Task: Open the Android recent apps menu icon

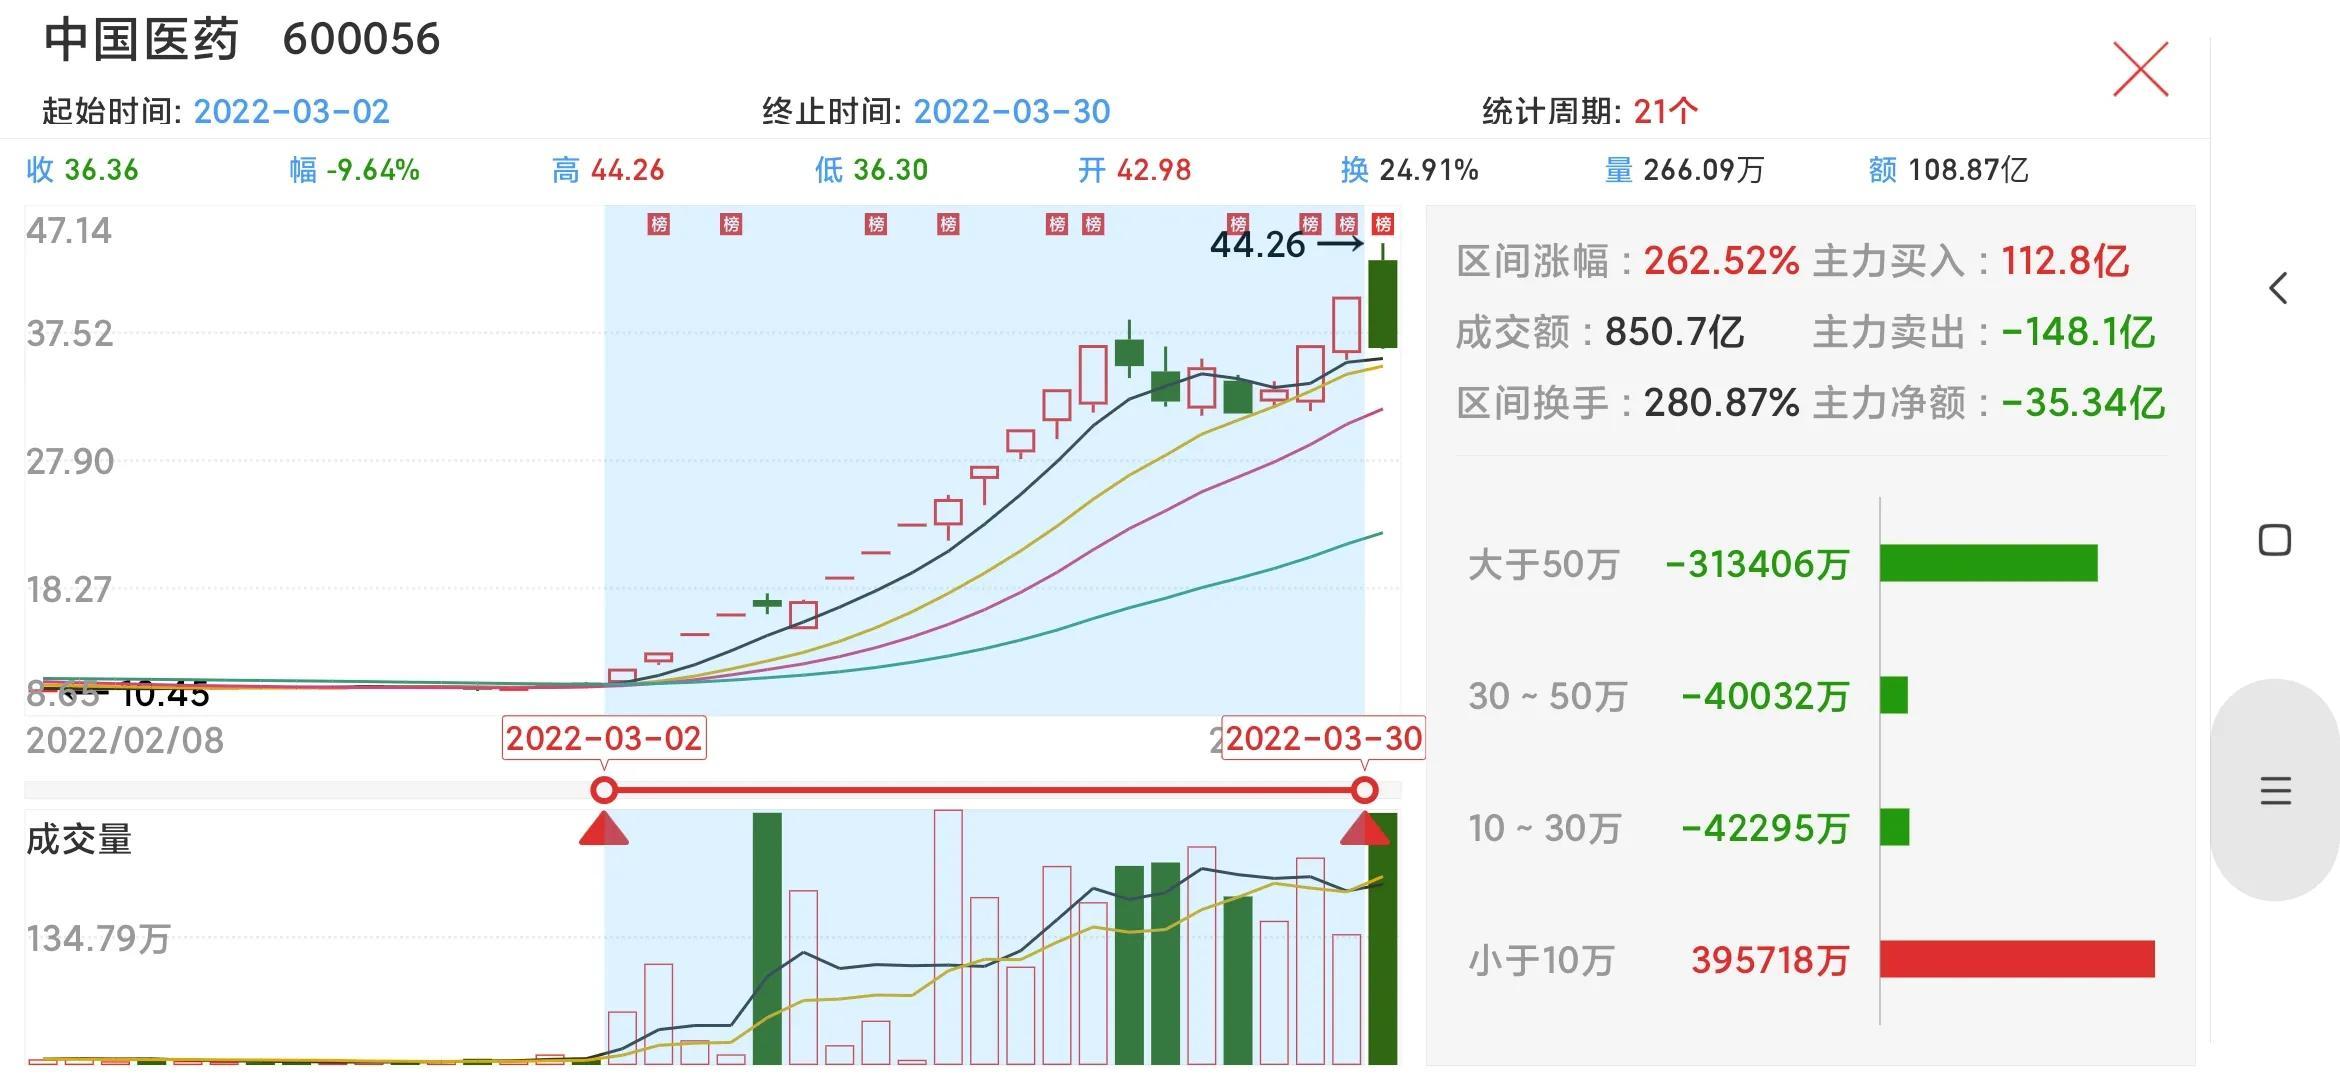Action: pos(2275,791)
